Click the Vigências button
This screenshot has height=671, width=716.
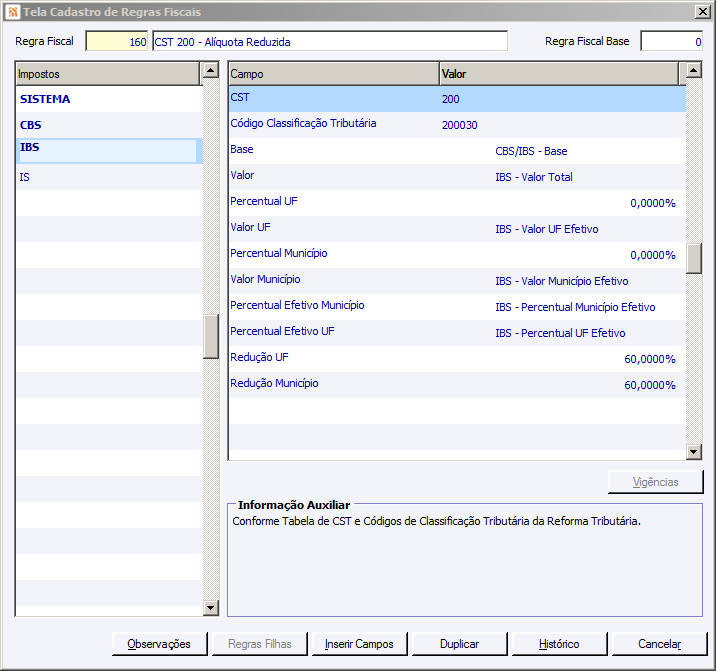(x=655, y=482)
